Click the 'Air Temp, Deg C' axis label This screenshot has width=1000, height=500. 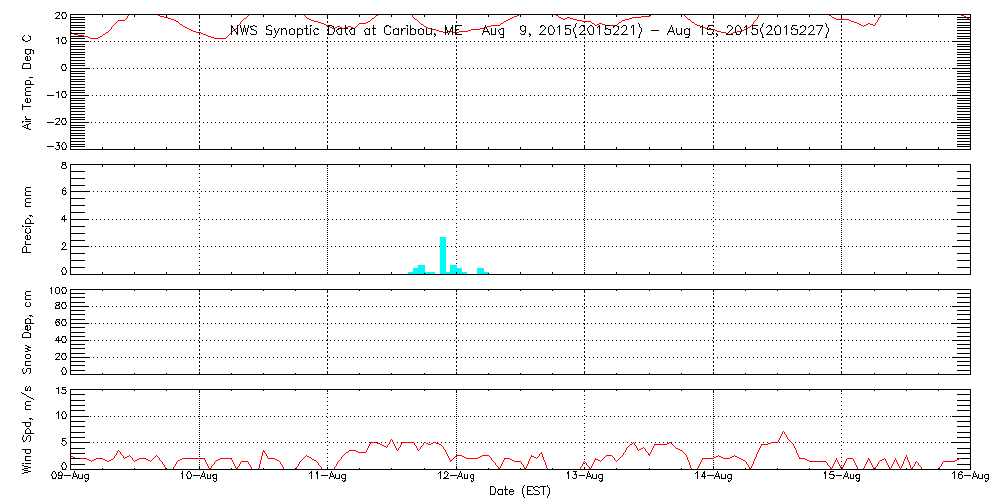[x=28, y=82]
